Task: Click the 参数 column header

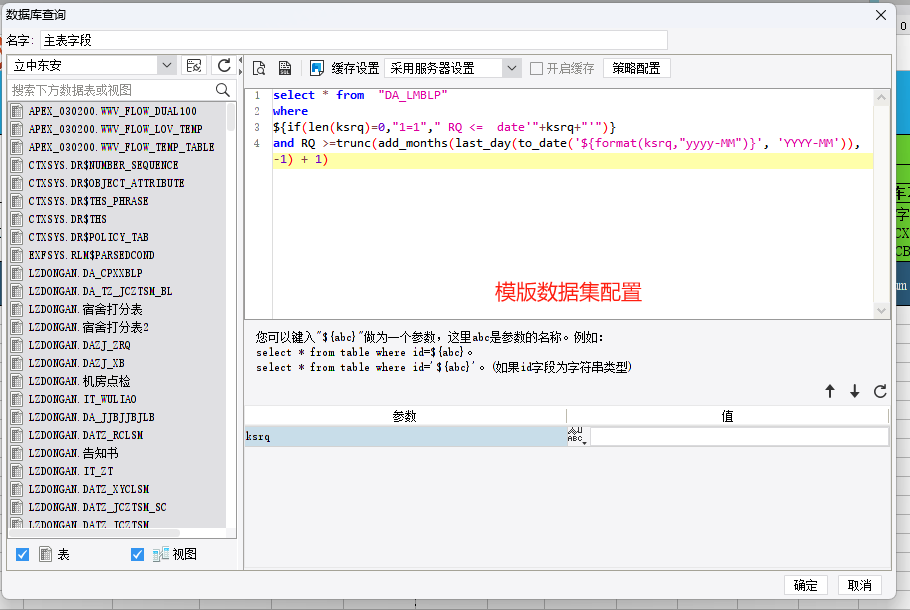Action: click(405, 416)
